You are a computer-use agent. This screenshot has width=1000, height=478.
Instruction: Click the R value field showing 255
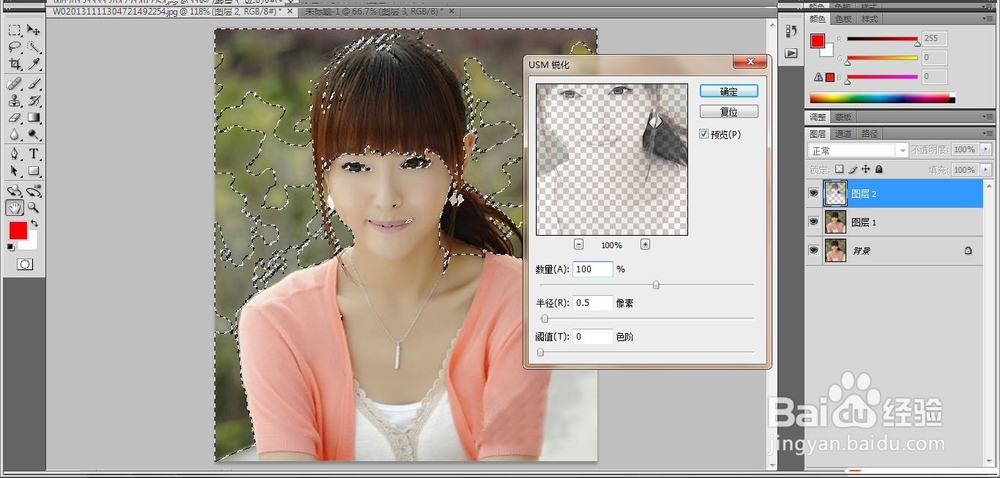point(934,38)
